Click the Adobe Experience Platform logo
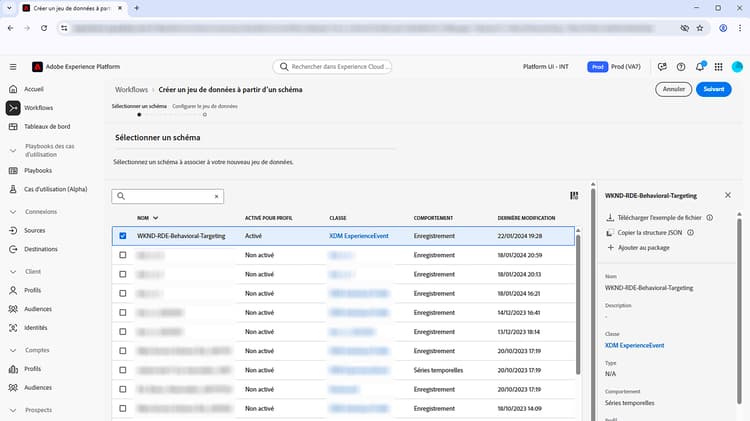Viewport: 750px width, 421px height. coord(37,66)
